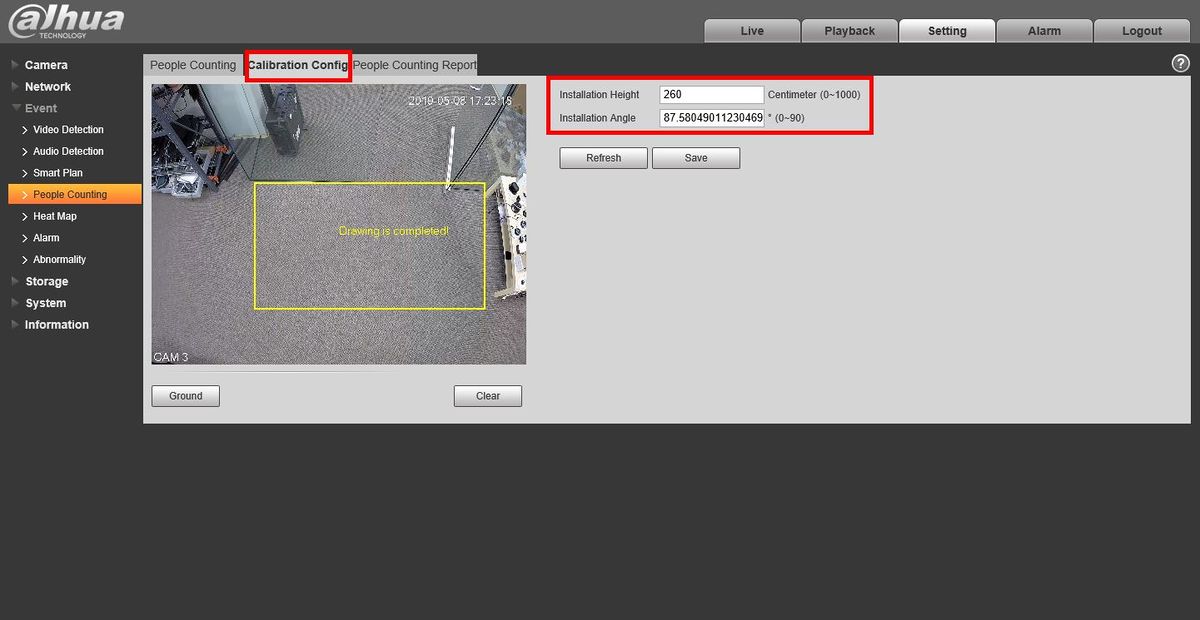Collapse the Event menu section
This screenshot has width=1200, height=620.
pos(41,108)
